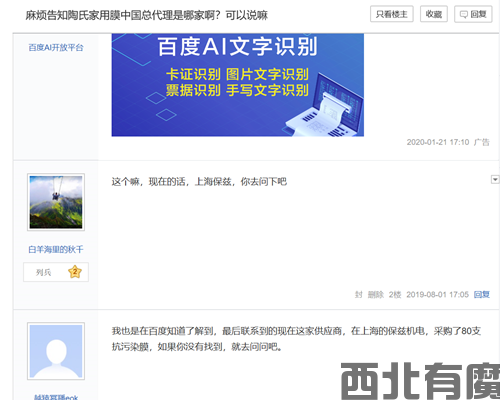This screenshot has width=500, height=400.
Task: Click the thread title 麻烦告知陶氏家用膜中国总代理
Action: (x=147, y=15)
